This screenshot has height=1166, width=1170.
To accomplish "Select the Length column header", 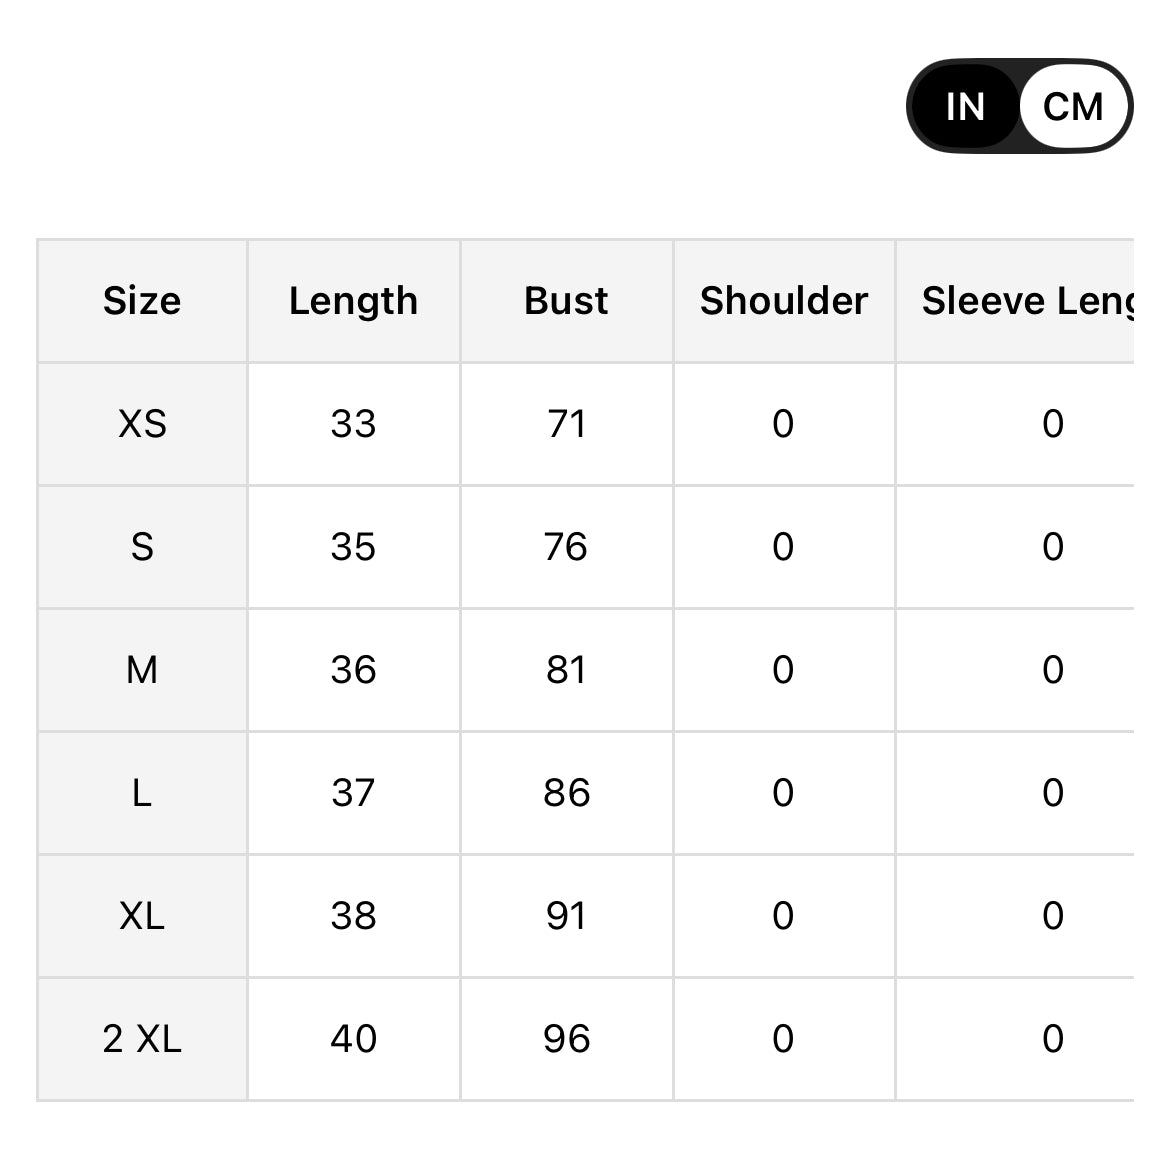I will pos(353,300).
